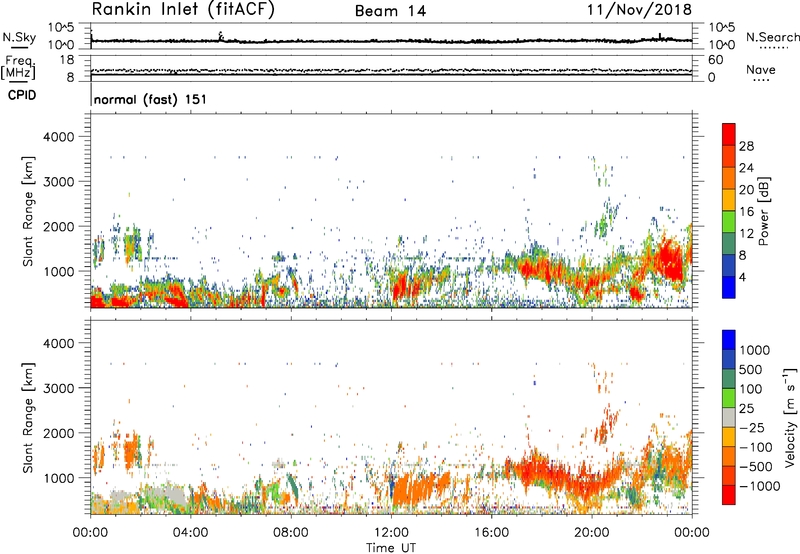Click the velocity panel 'Slant Range [km]' label
This screenshot has height=554, width=800.
pyautogui.click(x=28, y=418)
